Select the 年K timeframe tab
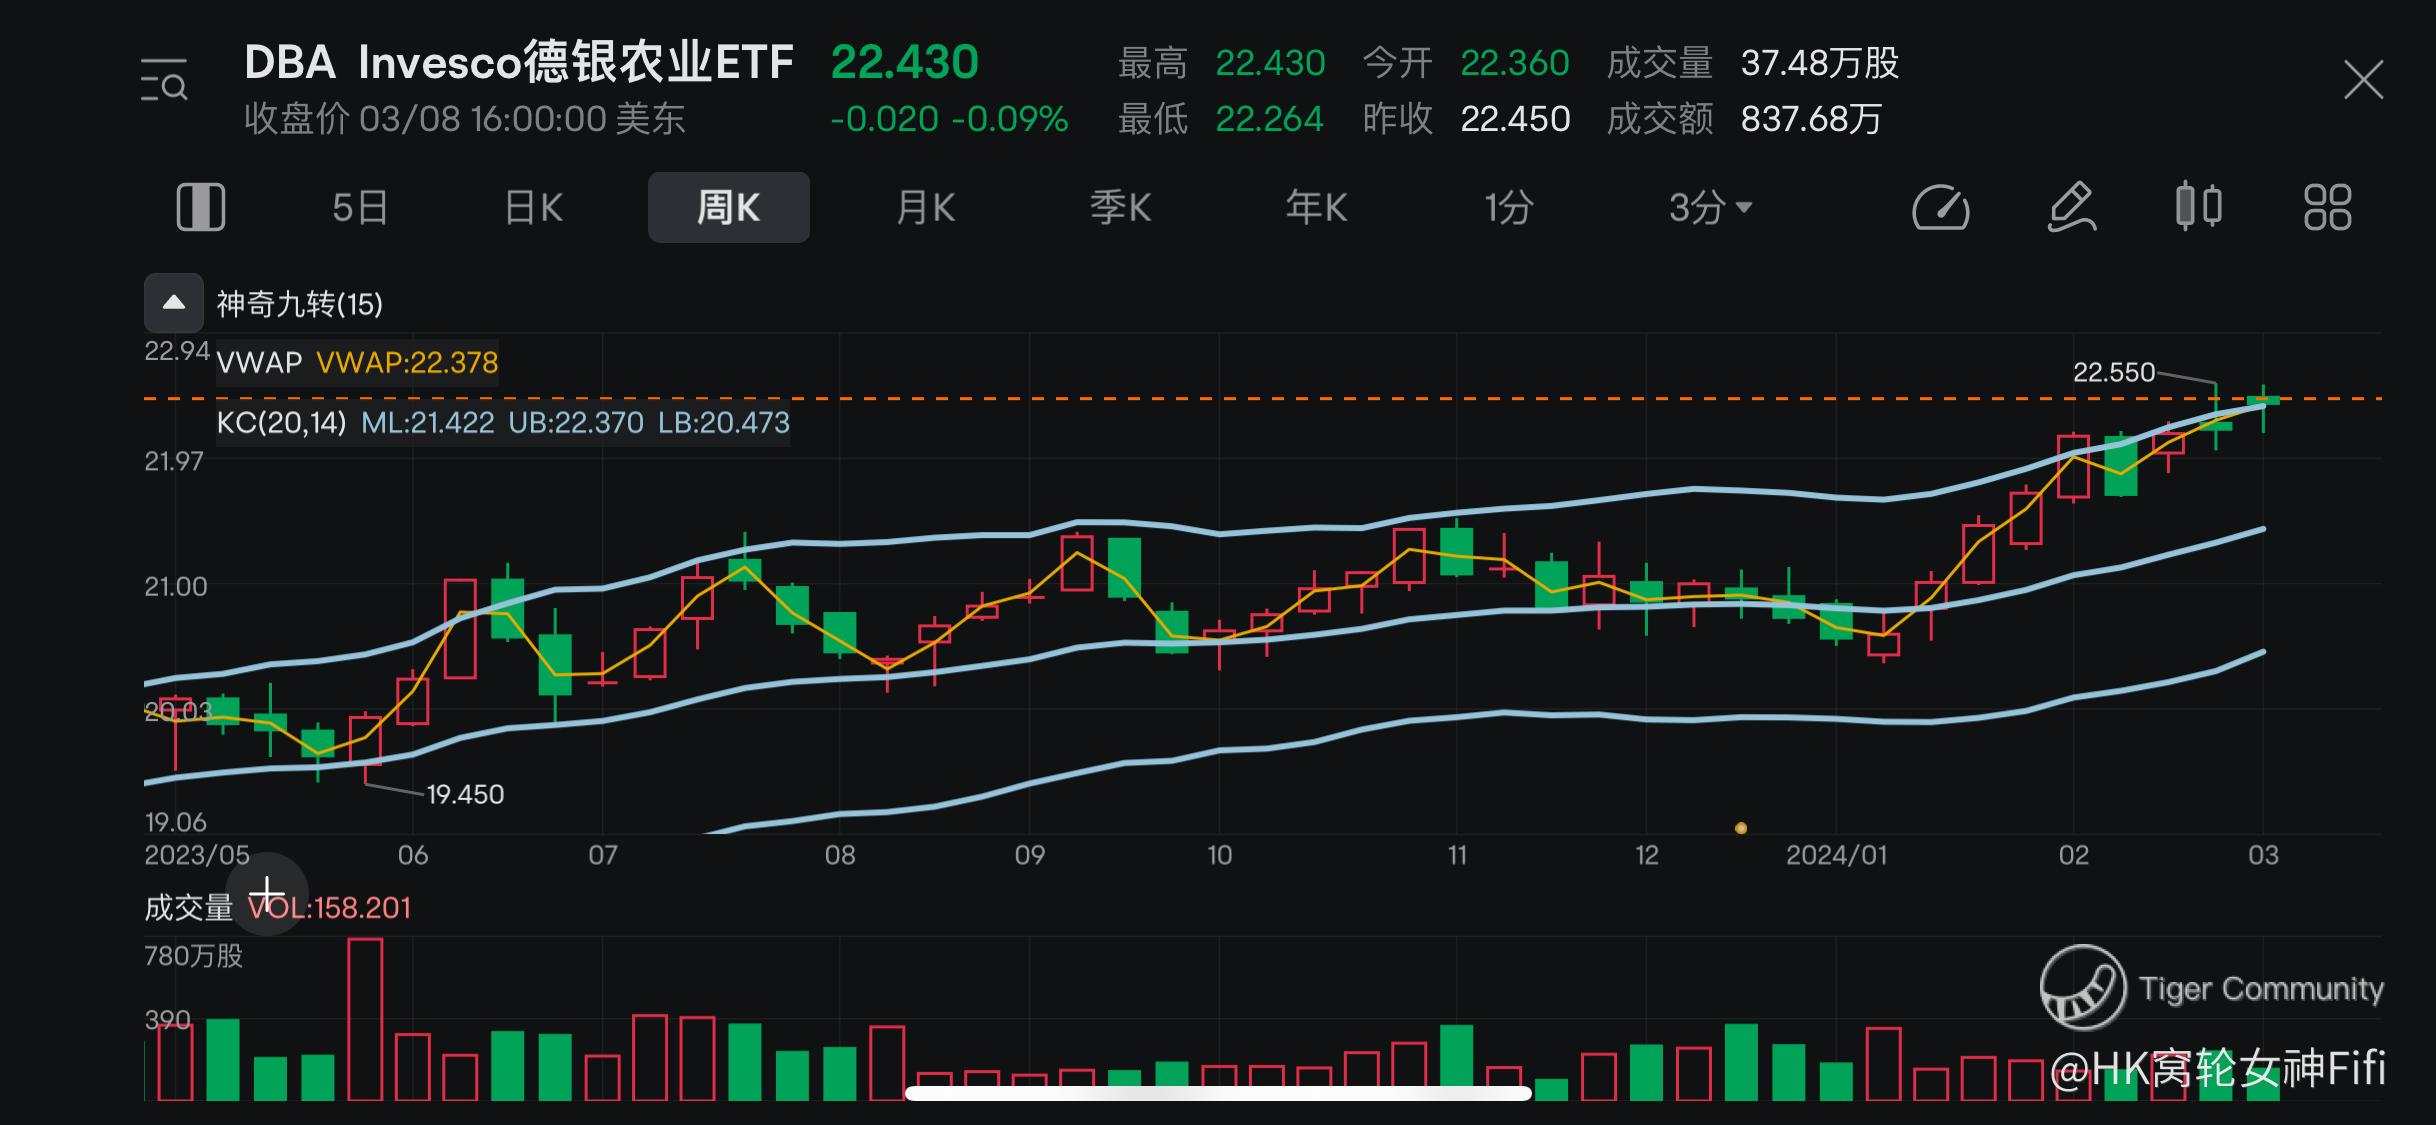Image resolution: width=2436 pixels, height=1125 pixels. 1316,208
